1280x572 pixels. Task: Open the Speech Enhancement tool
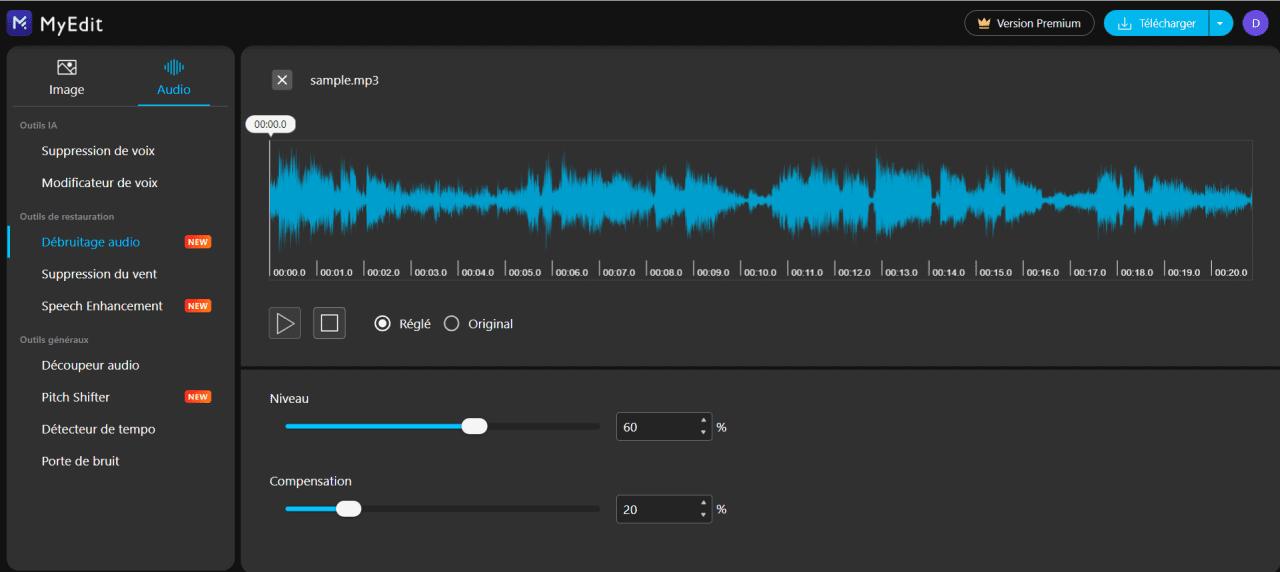102,306
